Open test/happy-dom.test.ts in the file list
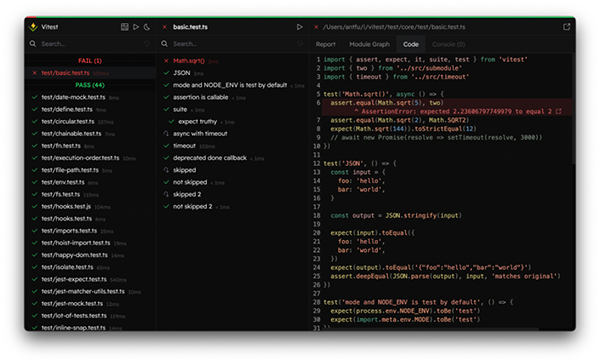Screen dimensions: 600x363 tap(90, 255)
